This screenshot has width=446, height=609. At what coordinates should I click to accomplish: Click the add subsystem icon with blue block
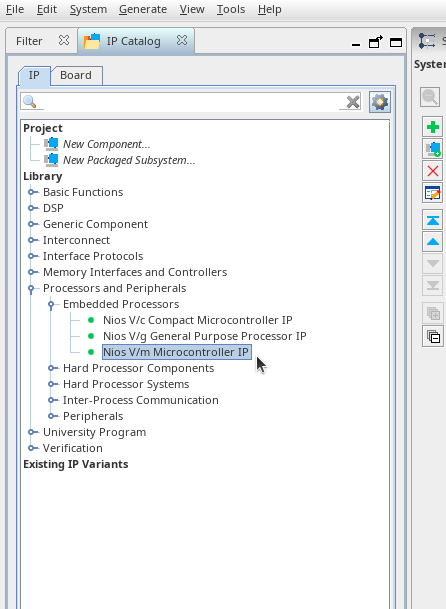tap(432, 149)
